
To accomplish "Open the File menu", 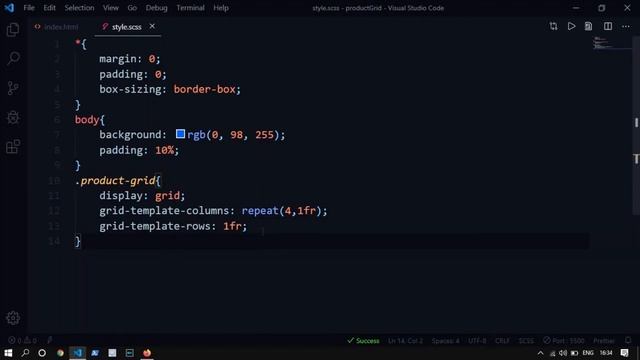I will point(29,8).
